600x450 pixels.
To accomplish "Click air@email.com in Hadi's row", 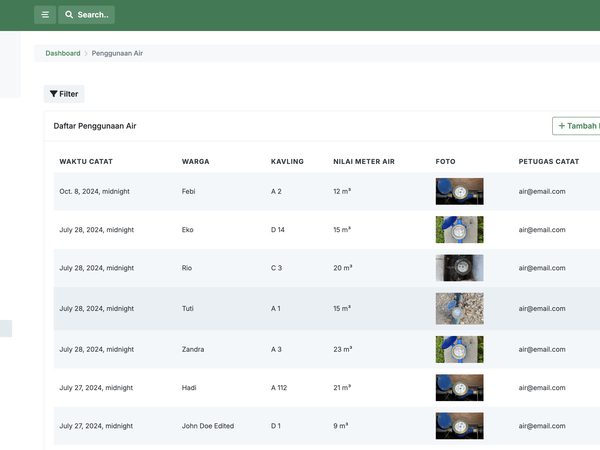I will tap(542, 388).
